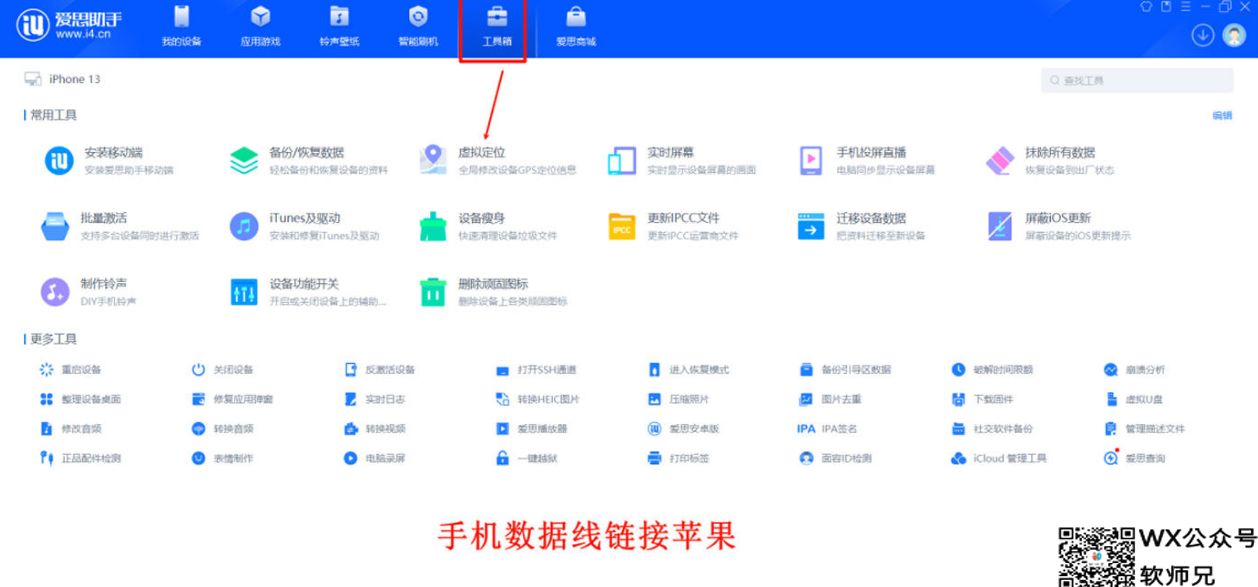This screenshot has width=1258, height=587.
Task: Select 反激活设备 tool
Action: [x=379, y=370]
